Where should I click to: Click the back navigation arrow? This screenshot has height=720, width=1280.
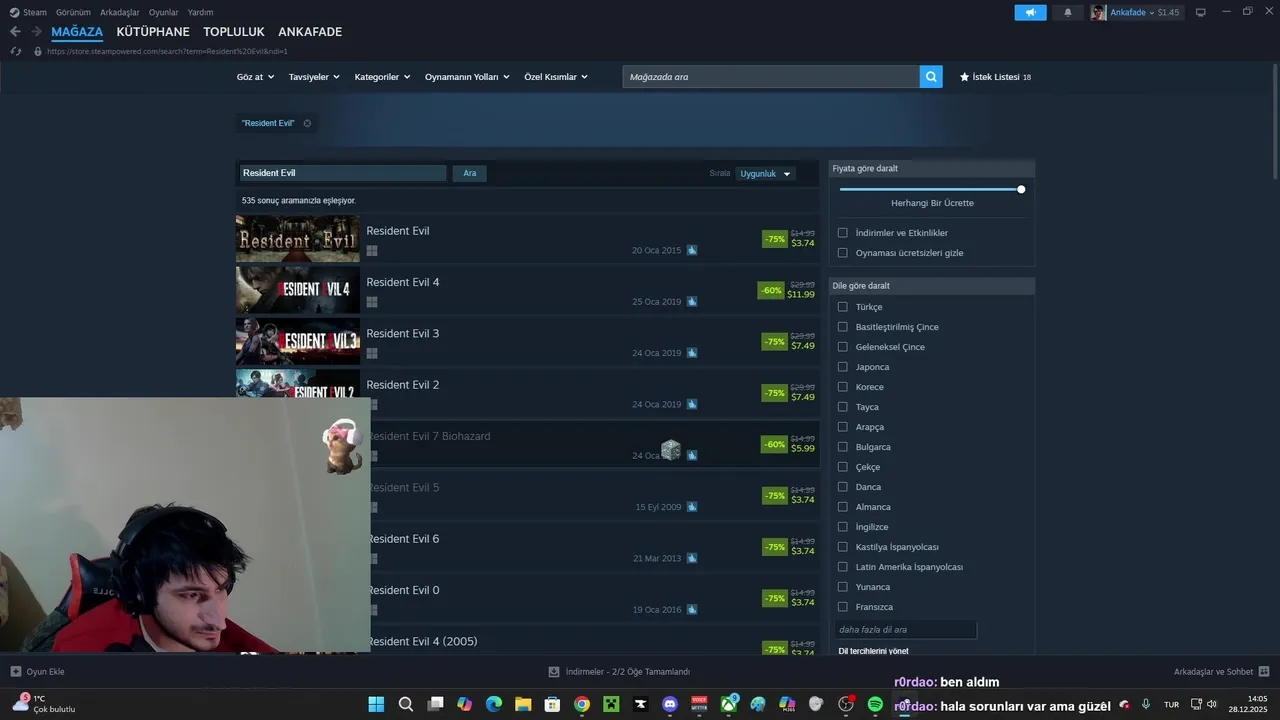[15, 32]
